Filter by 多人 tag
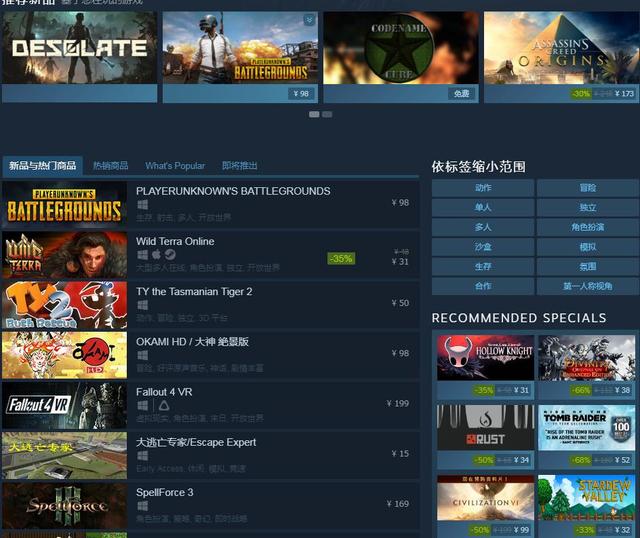This screenshot has height=538, width=640. pos(483,227)
